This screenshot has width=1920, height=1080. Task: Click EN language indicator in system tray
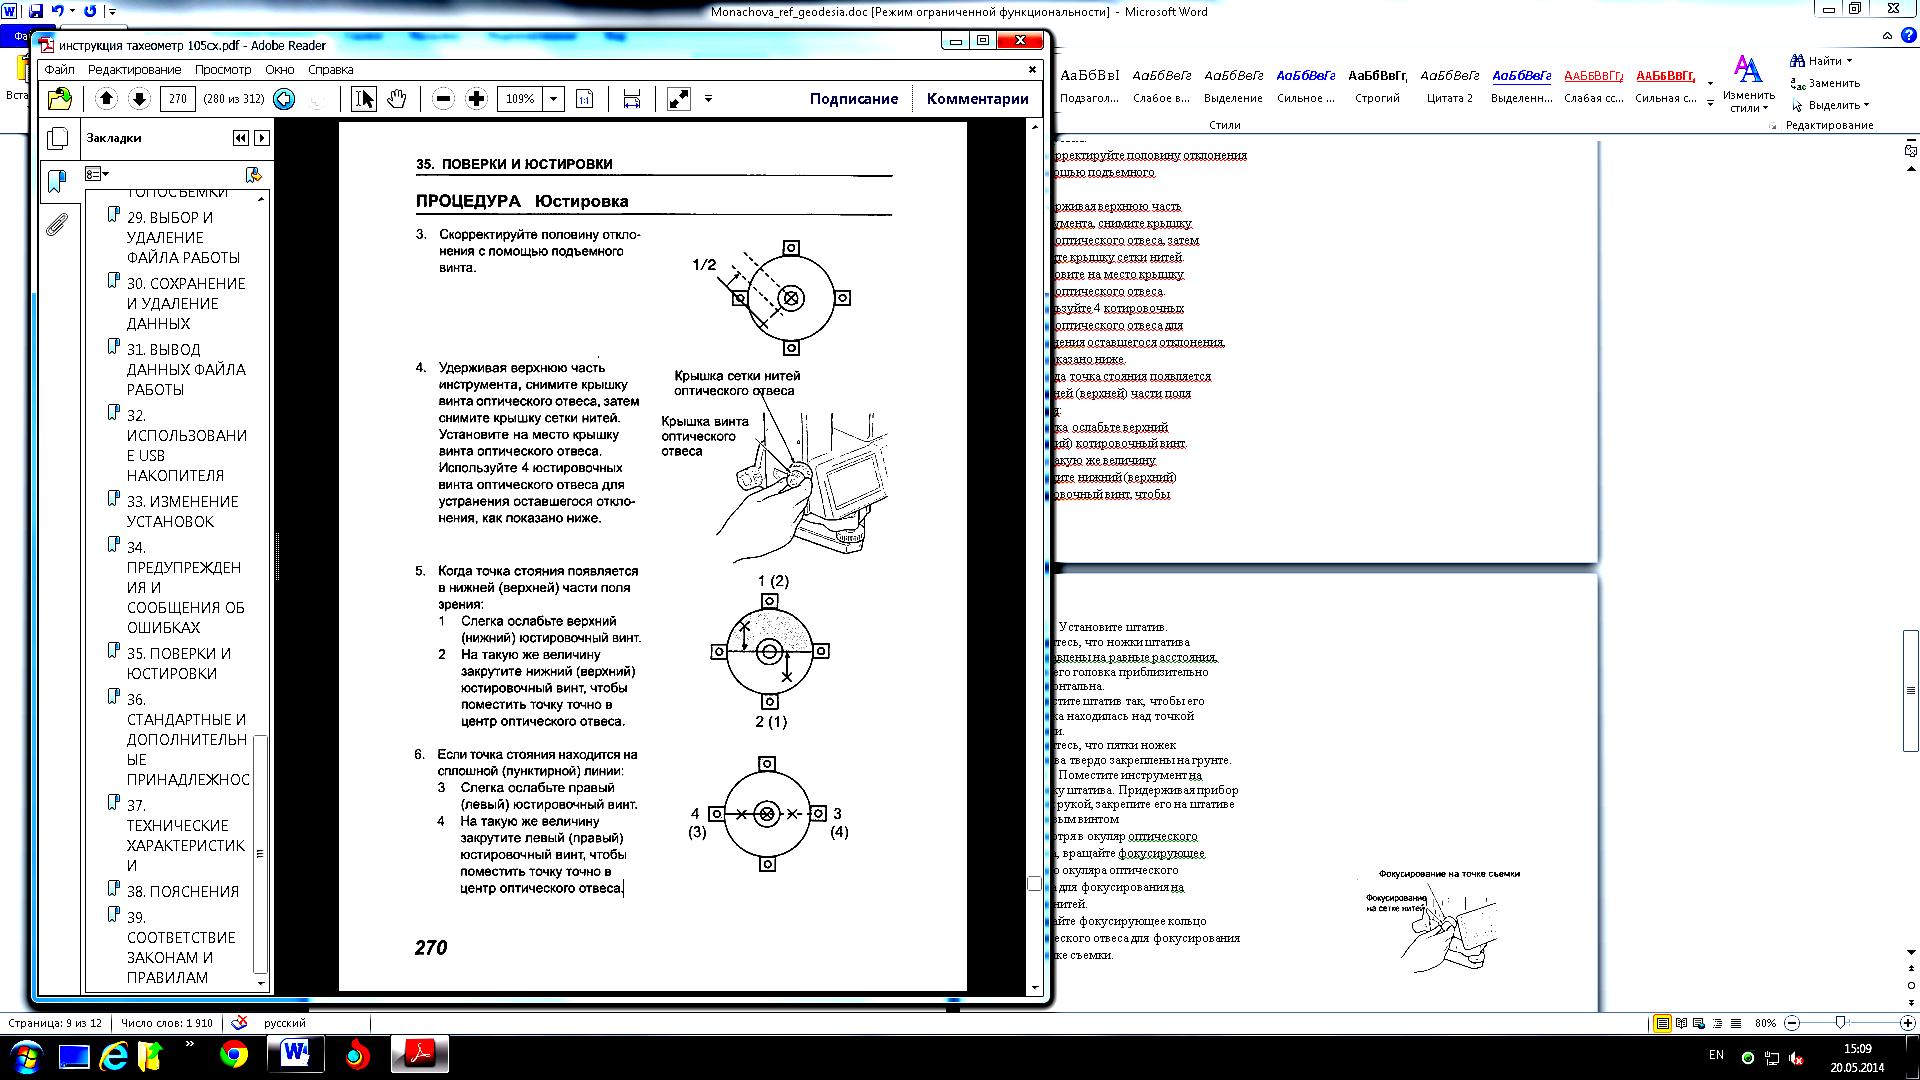tap(1716, 1055)
